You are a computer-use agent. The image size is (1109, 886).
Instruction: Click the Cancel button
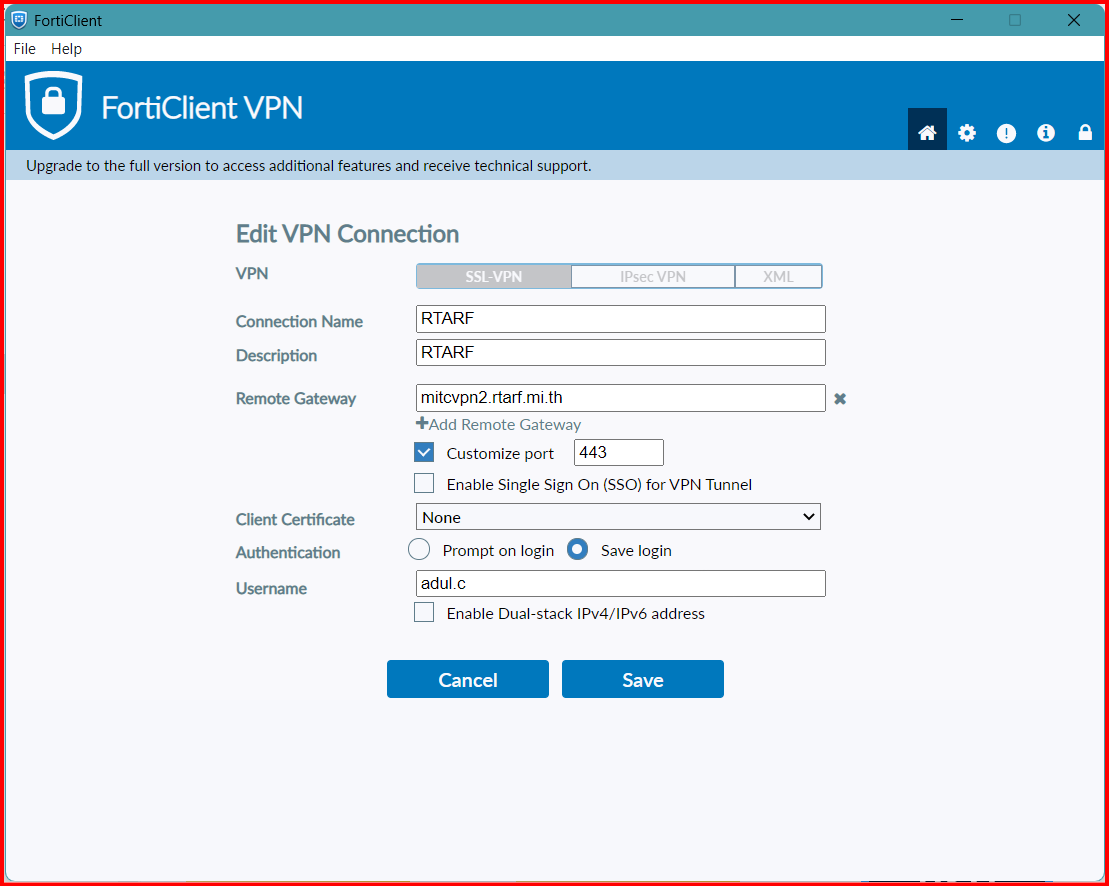468,680
